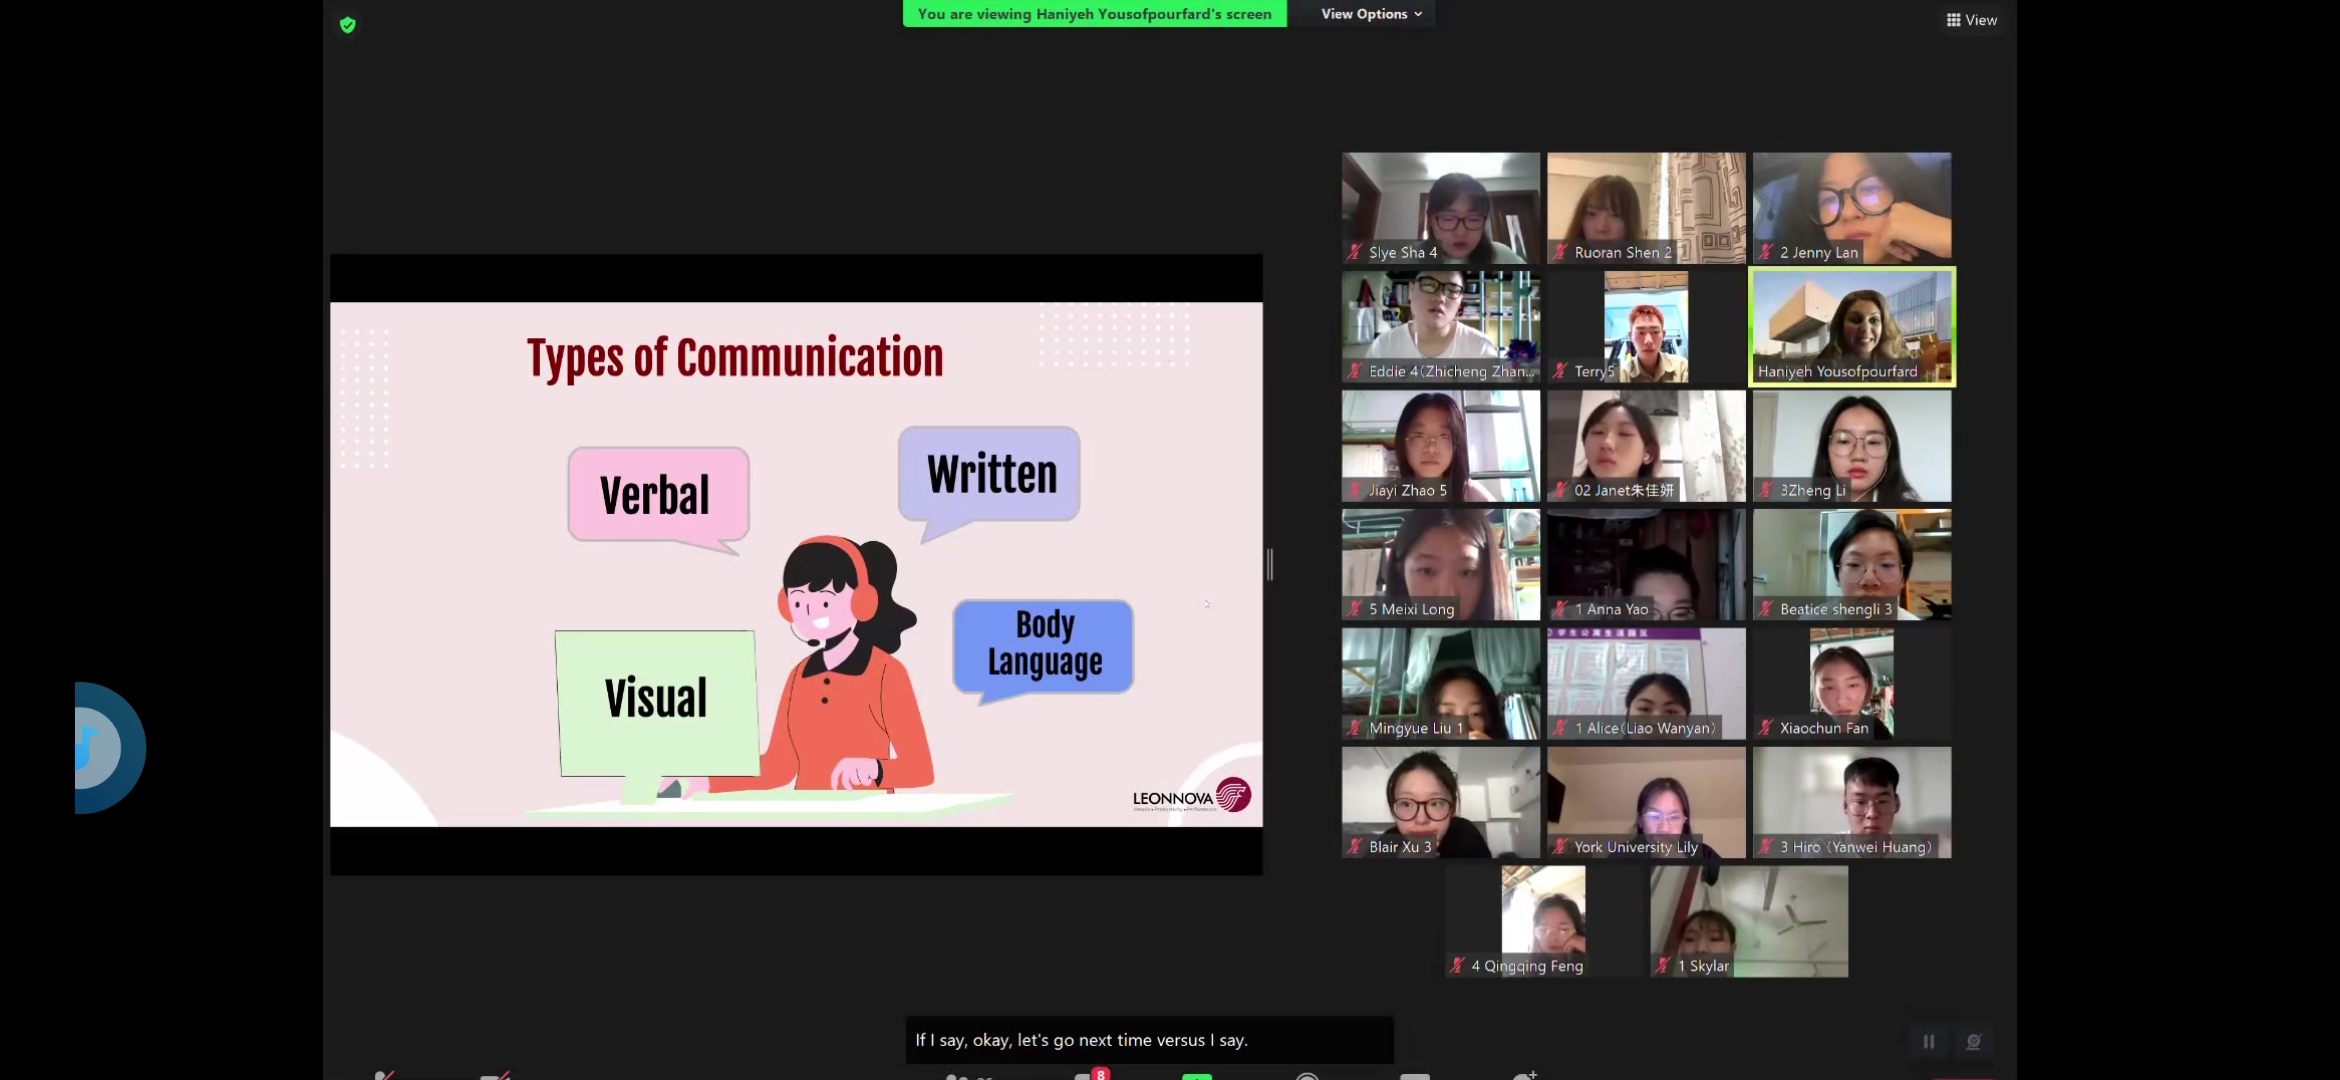Open the View layout menu
Screen dimensions: 2340x1080
pyautogui.click(x=1971, y=20)
